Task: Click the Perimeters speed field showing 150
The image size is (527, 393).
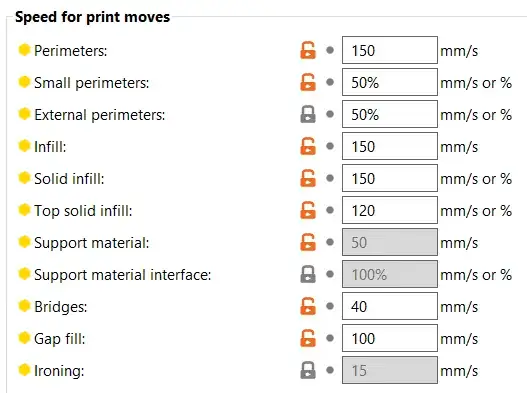Action: [390, 50]
